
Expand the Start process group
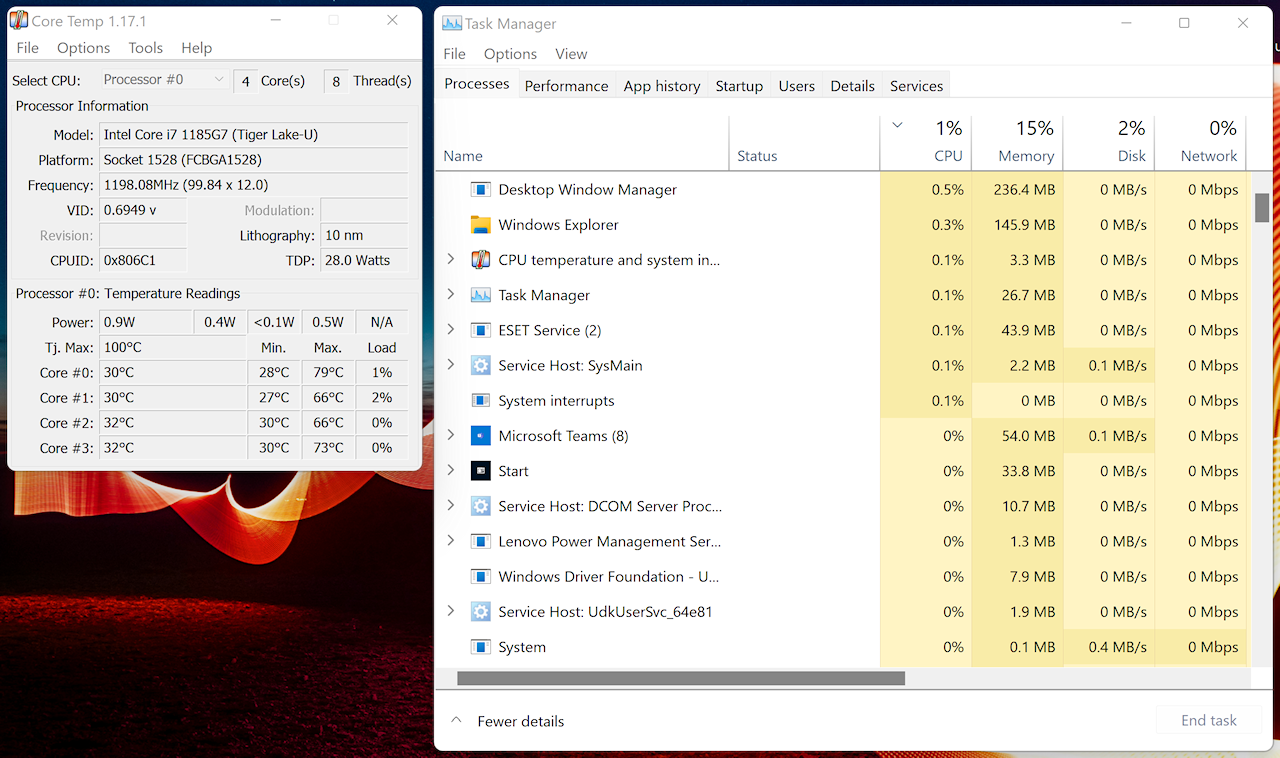coord(450,470)
